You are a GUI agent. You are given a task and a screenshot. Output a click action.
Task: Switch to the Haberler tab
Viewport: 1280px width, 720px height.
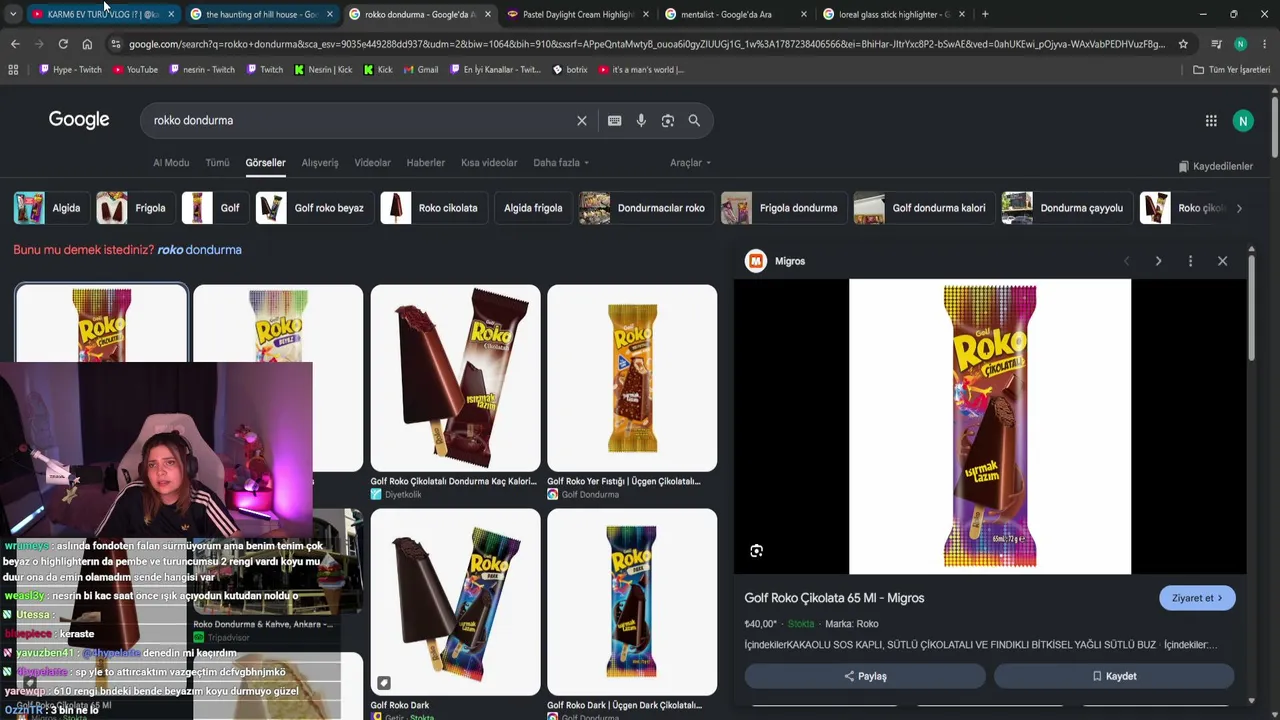[x=426, y=163]
